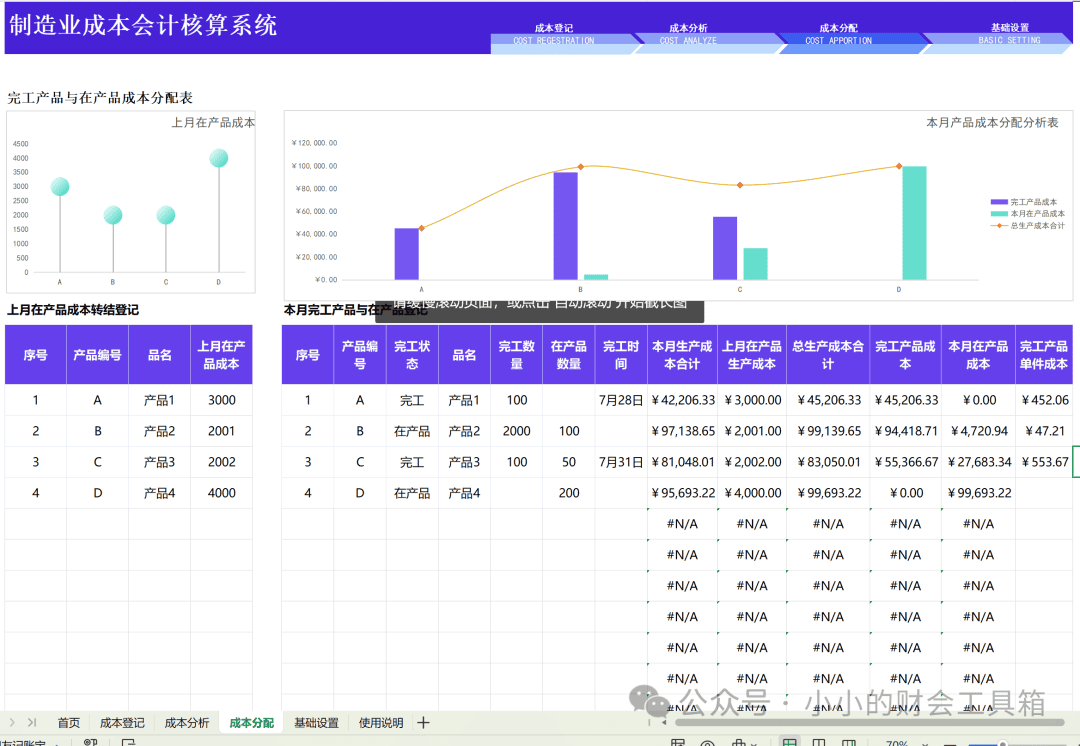Select the 完工产品成本 purple legend marker
Image resolution: width=1080 pixels, height=746 pixels.
tap(999, 202)
